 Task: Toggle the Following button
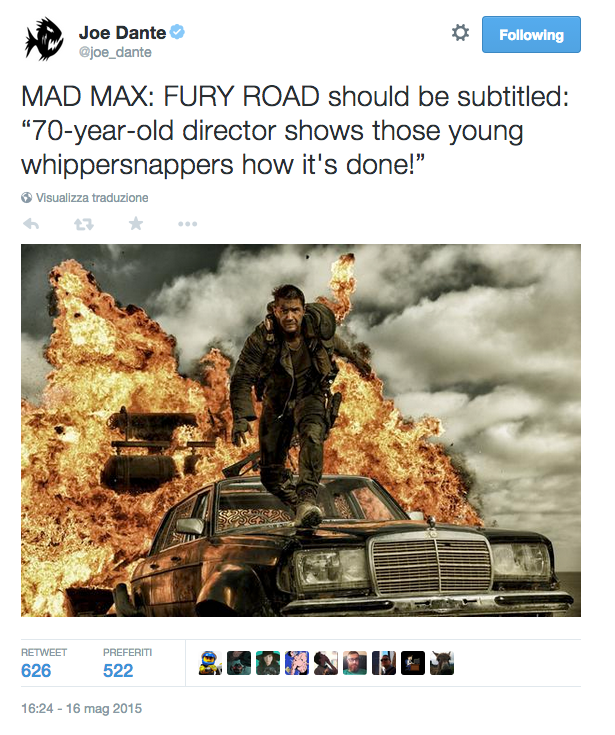tap(531, 35)
